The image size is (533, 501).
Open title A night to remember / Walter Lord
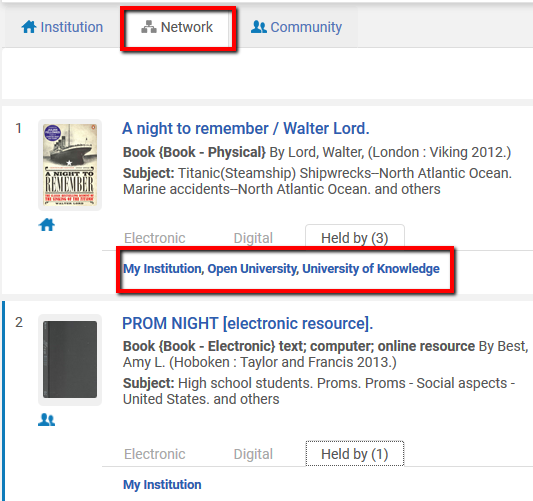point(246,129)
